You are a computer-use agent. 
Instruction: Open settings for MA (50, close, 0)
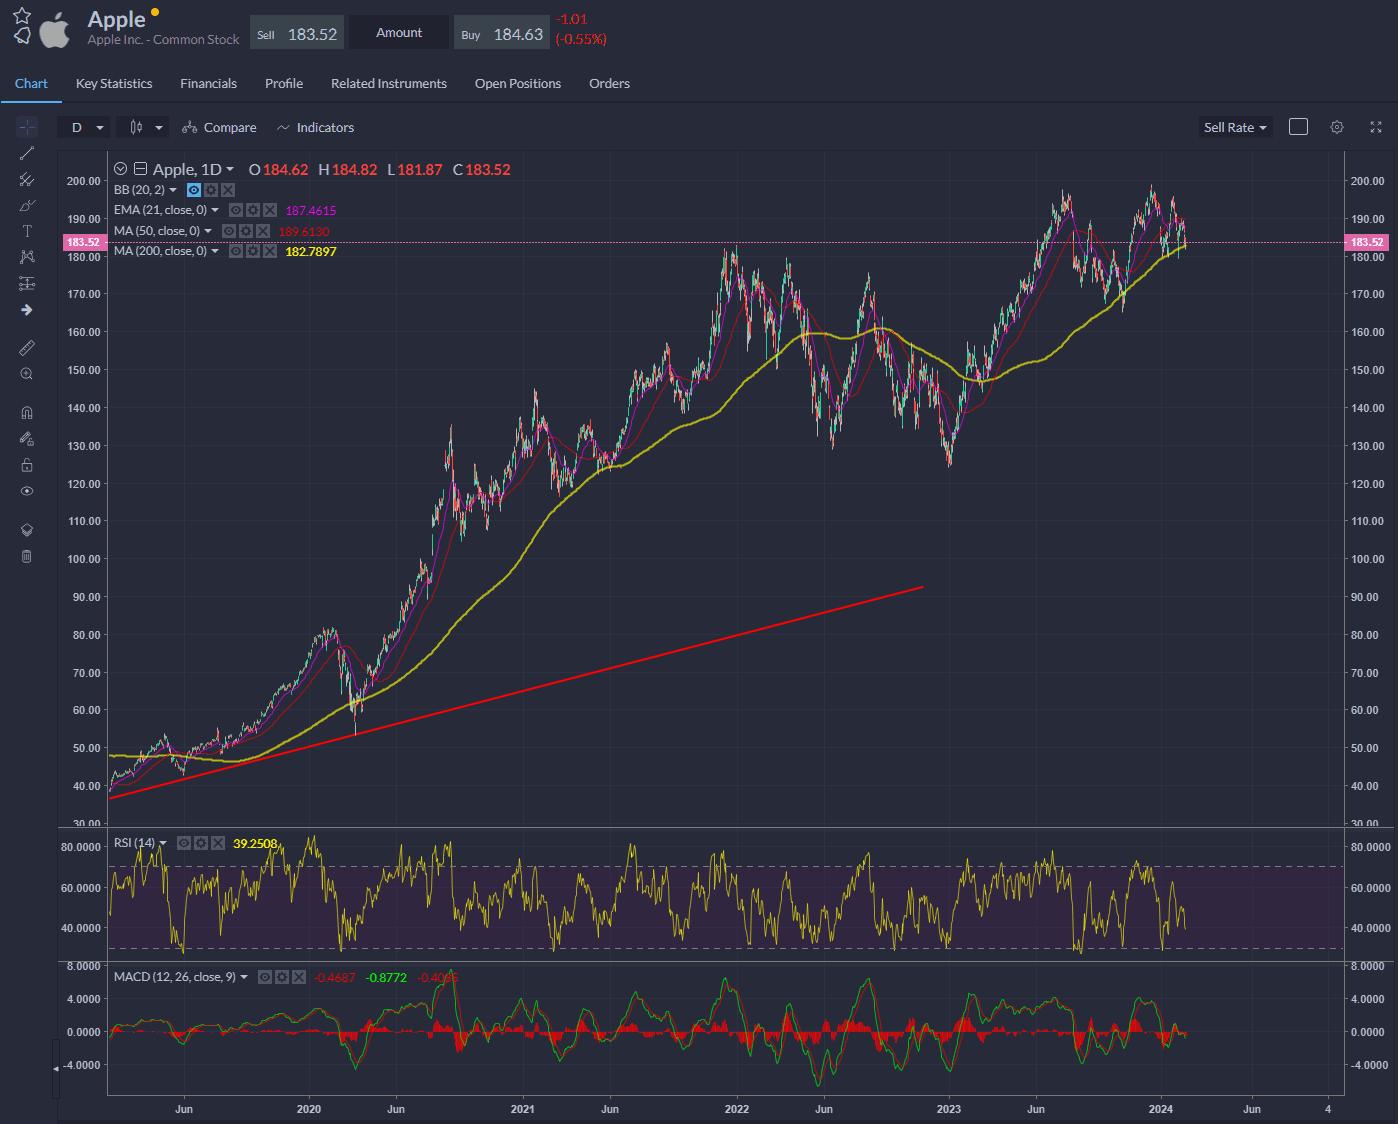point(247,231)
